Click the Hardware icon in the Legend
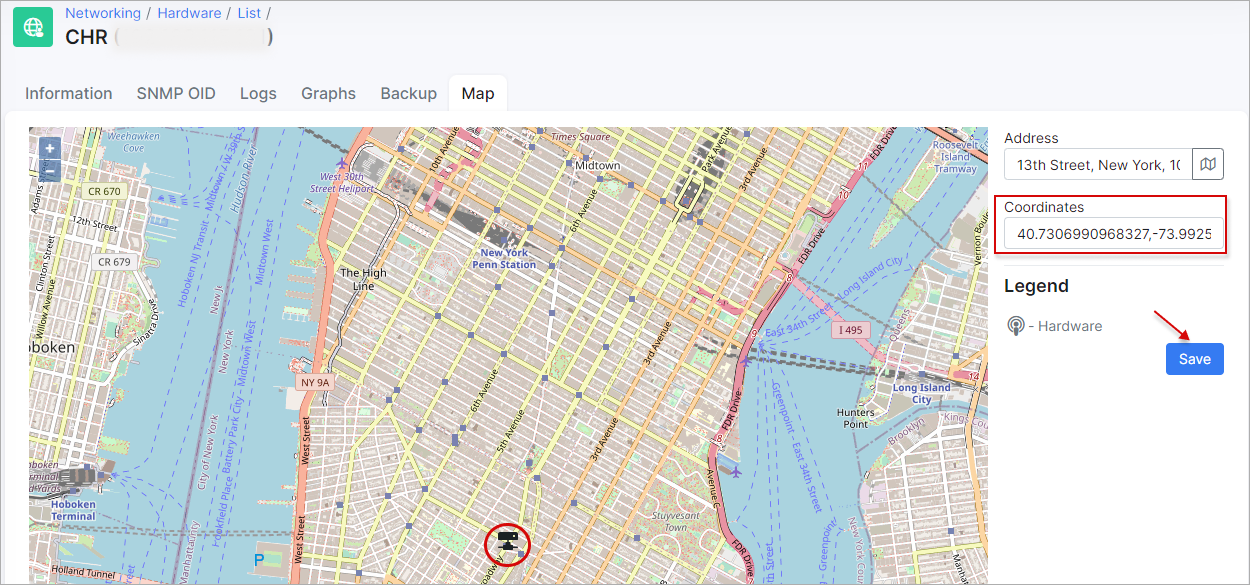 [x=1016, y=326]
